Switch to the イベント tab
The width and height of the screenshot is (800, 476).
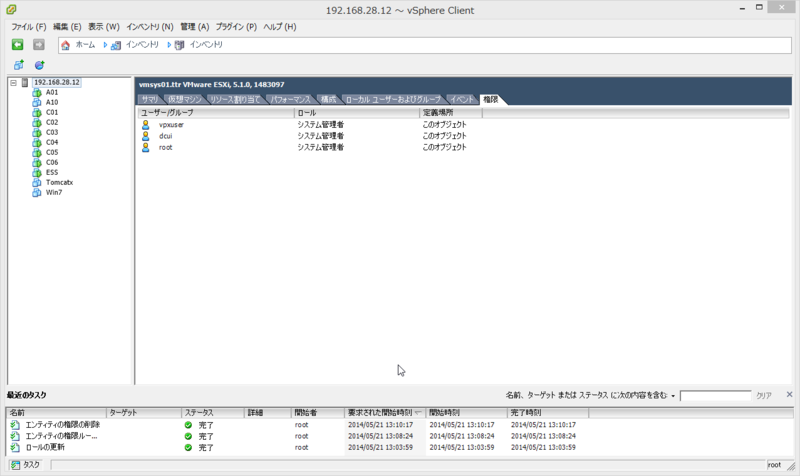462,99
